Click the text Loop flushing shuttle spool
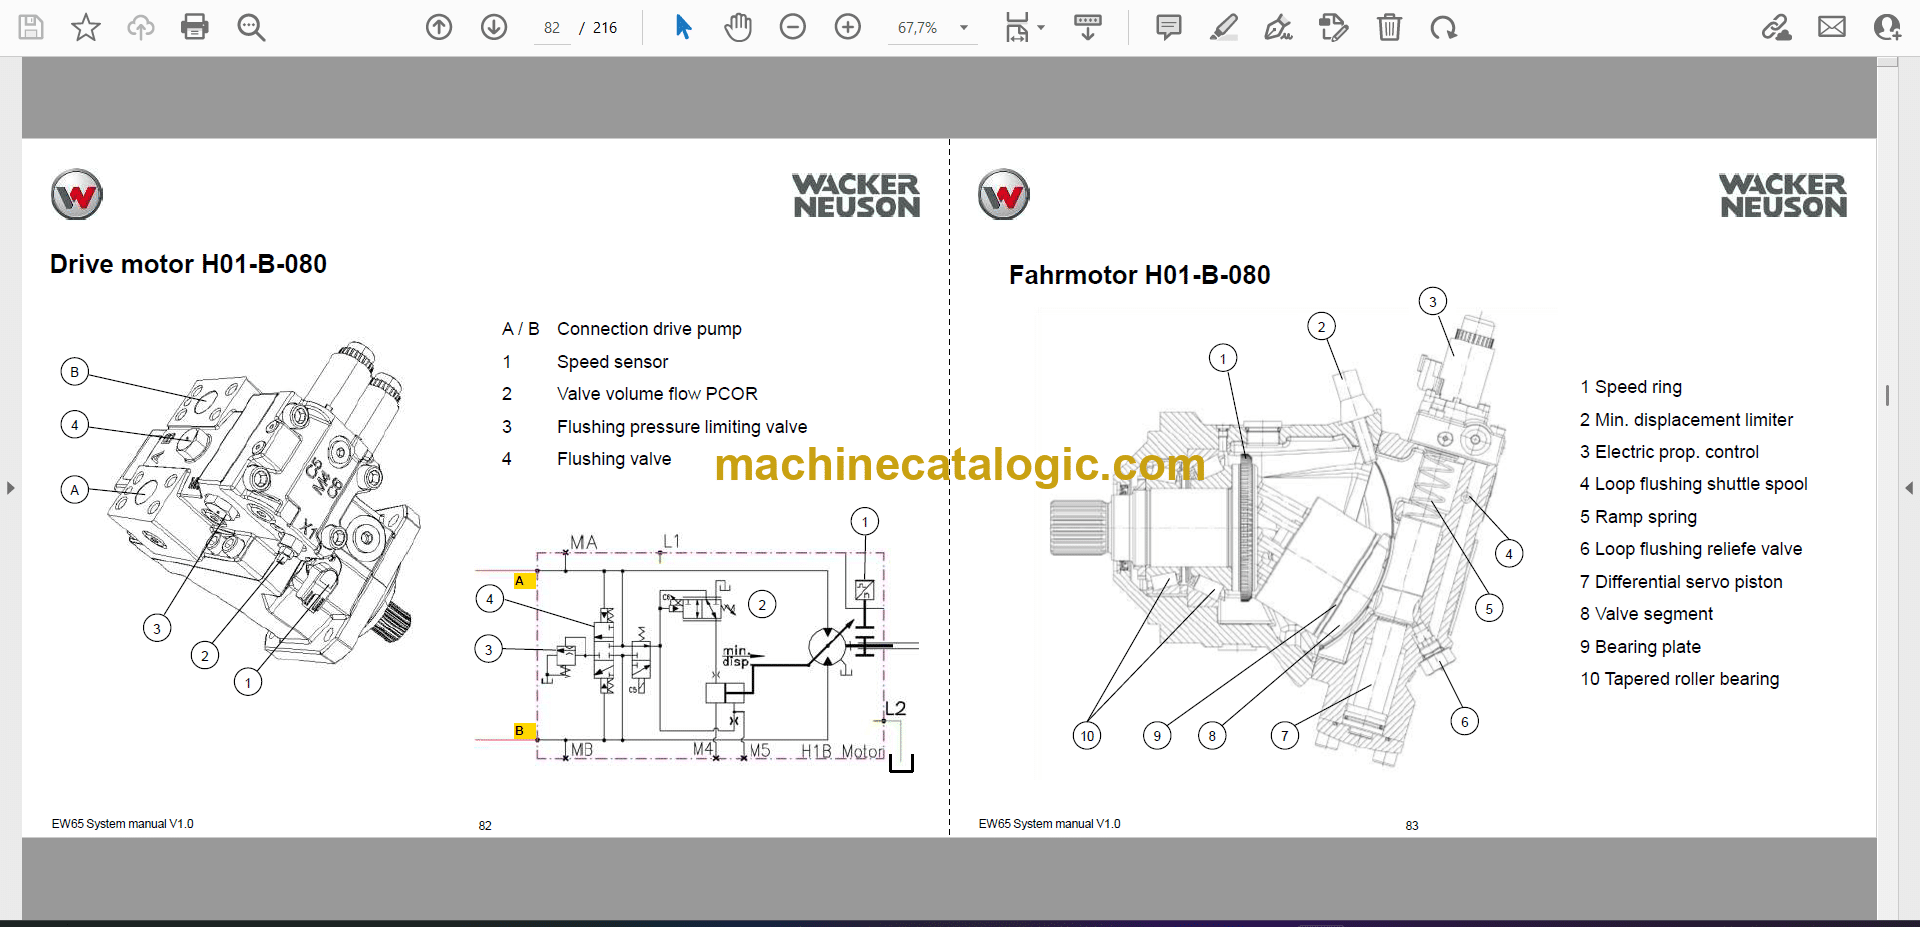The width and height of the screenshot is (1920, 927). click(x=1701, y=484)
